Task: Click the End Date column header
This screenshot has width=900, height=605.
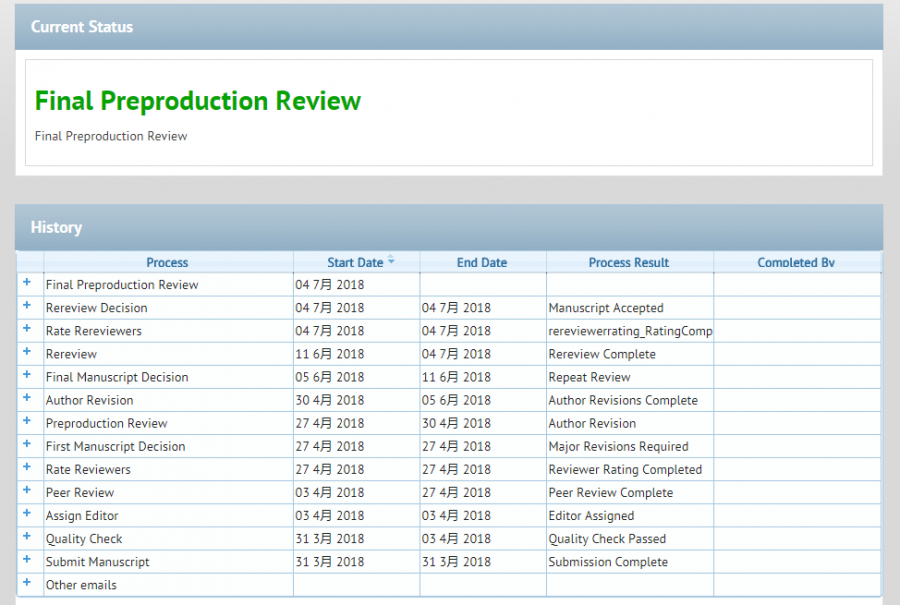Action: [x=482, y=262]
